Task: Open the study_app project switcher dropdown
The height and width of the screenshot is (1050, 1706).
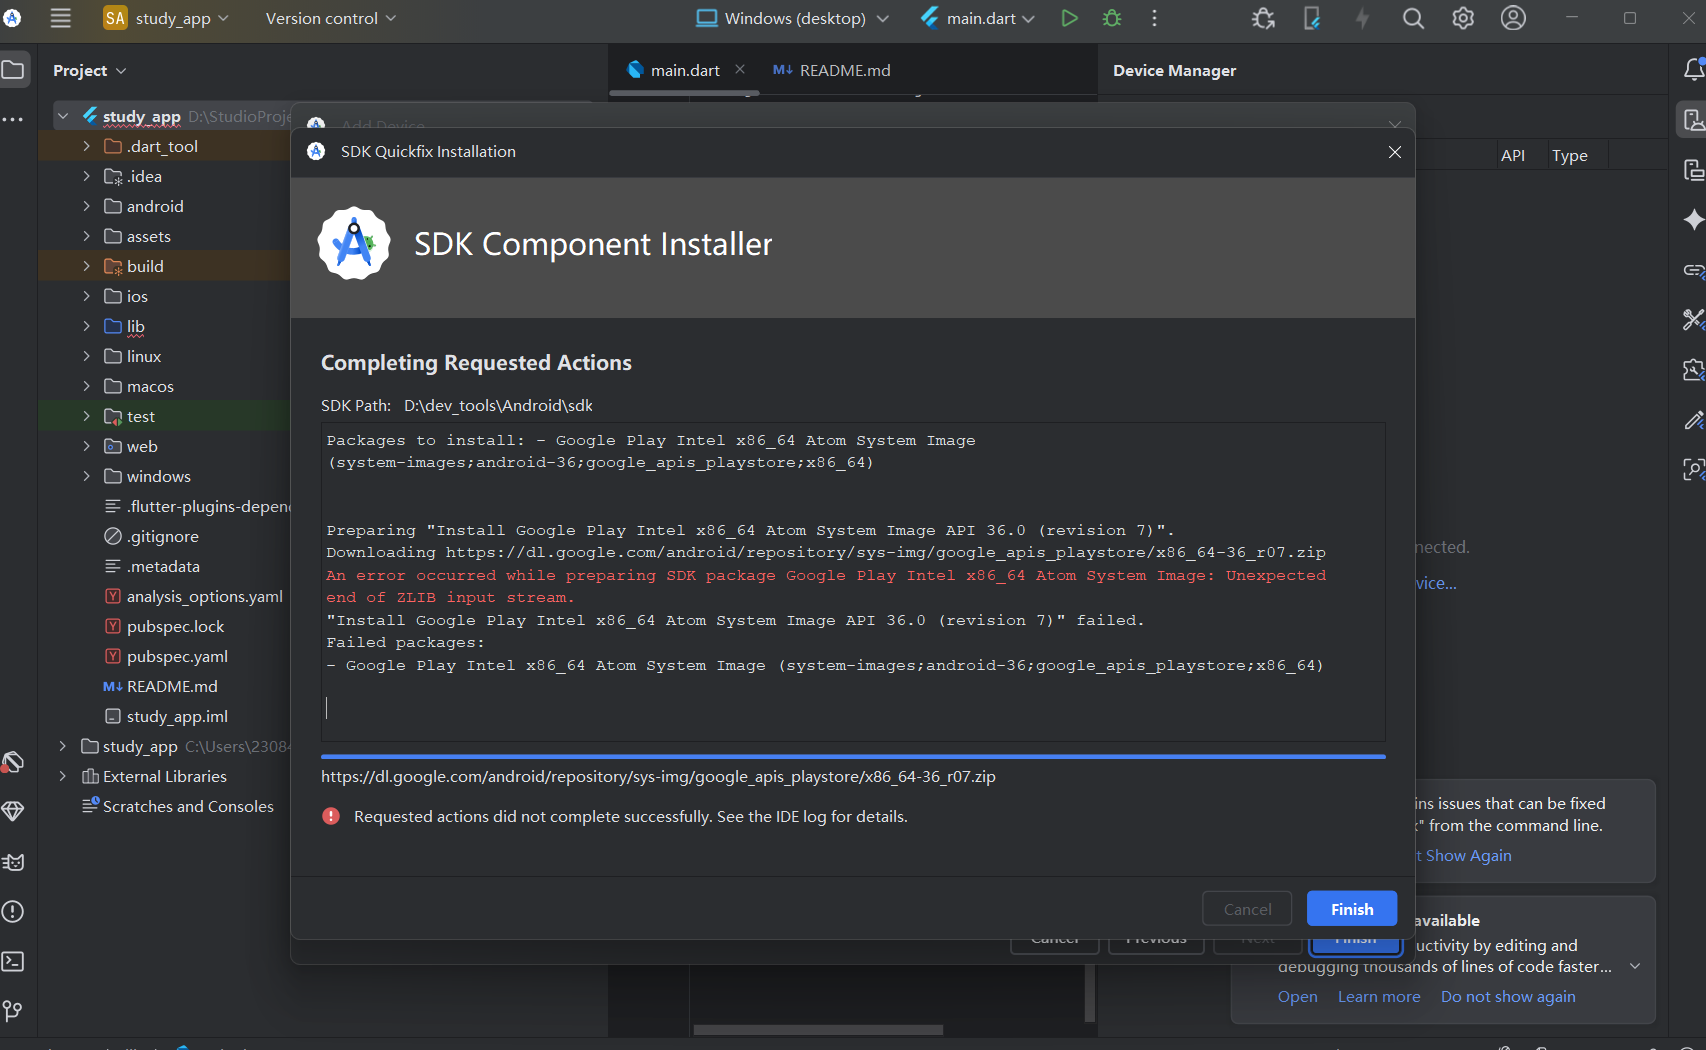Action: pos(167,18)
